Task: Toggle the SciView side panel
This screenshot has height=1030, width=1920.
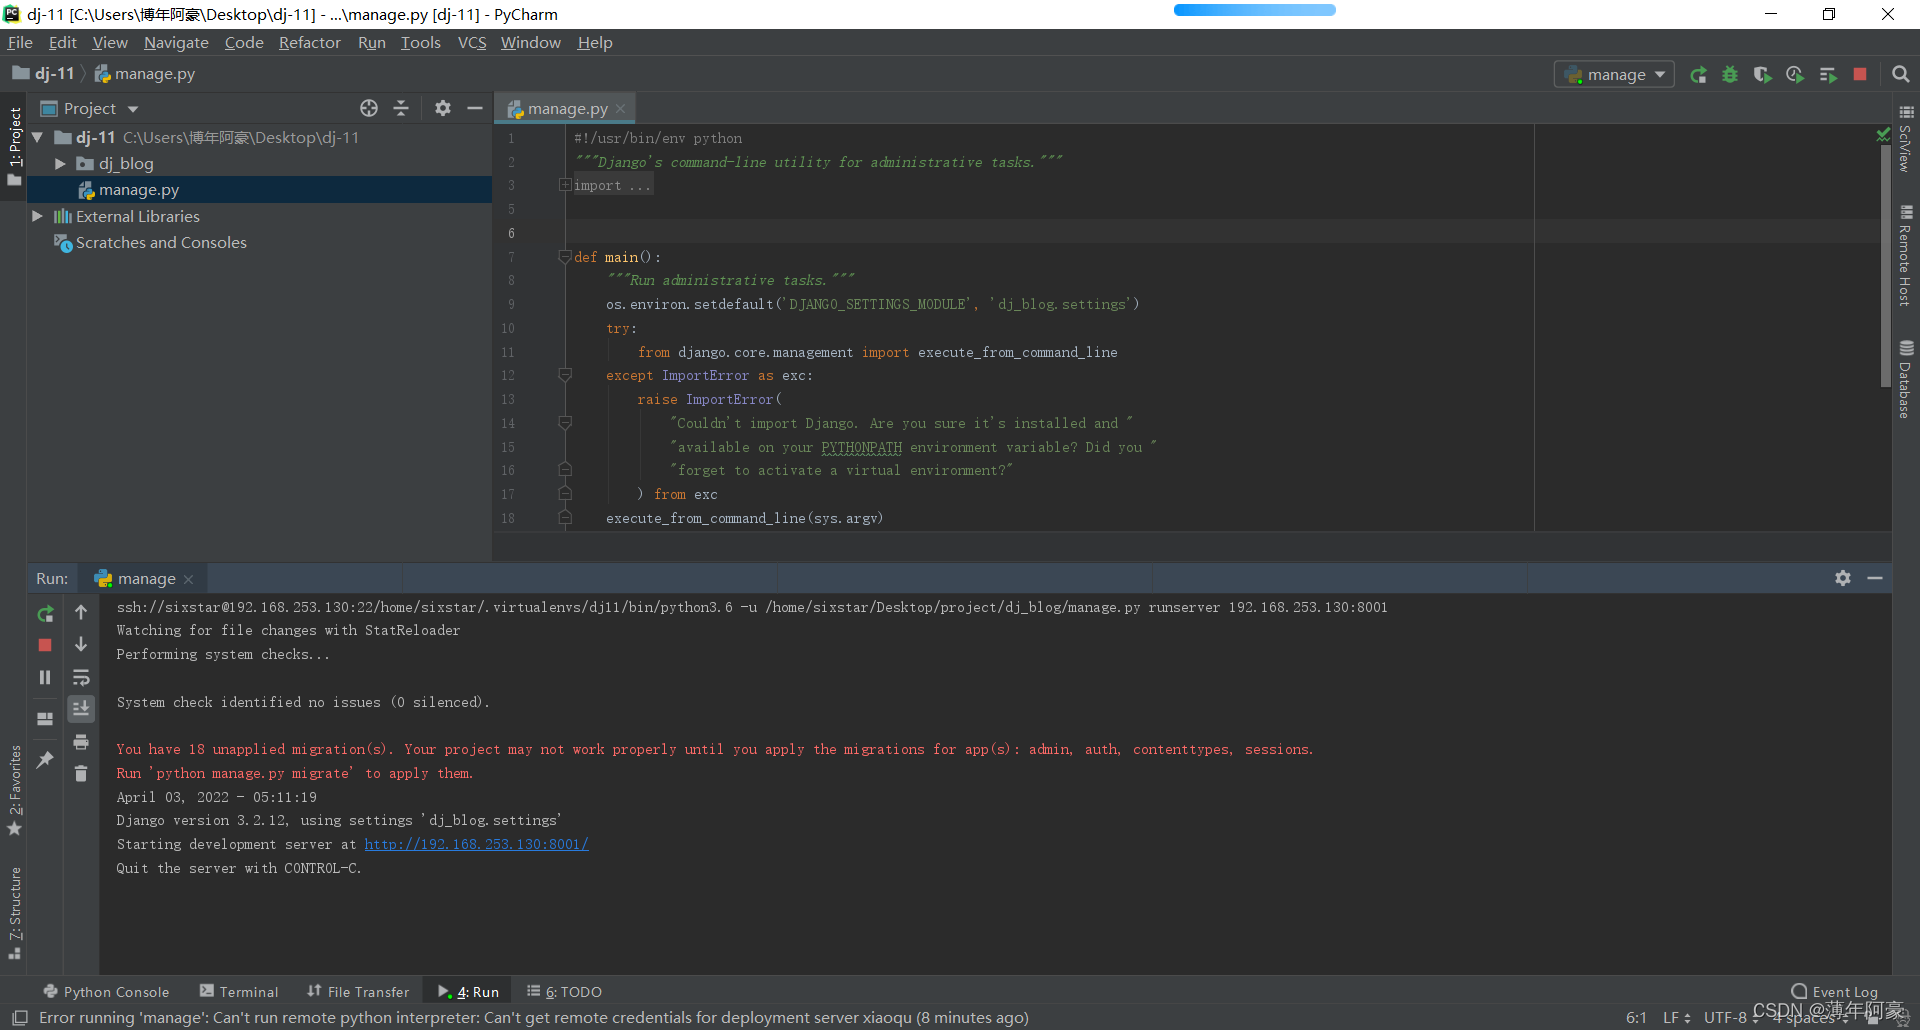Action: (x=1906, y=139)
